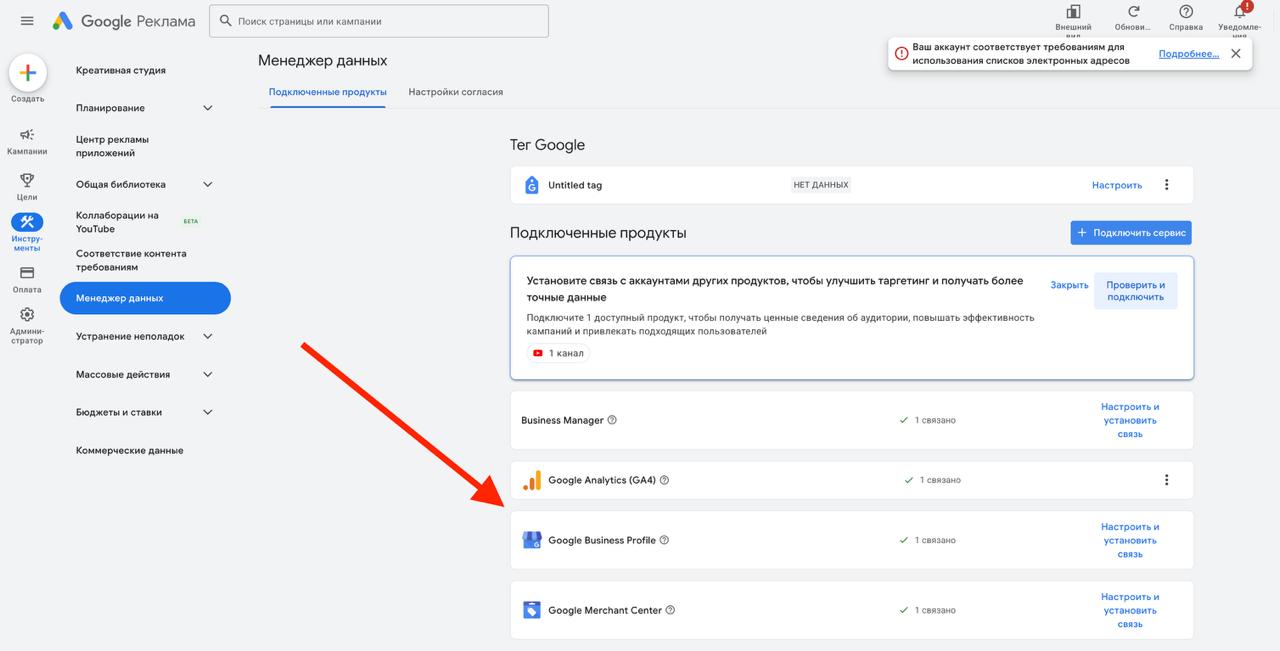Viewport: 1280px width, 651px height.
Task: Click Настроить for Untitled tag
Action: 1117,185
